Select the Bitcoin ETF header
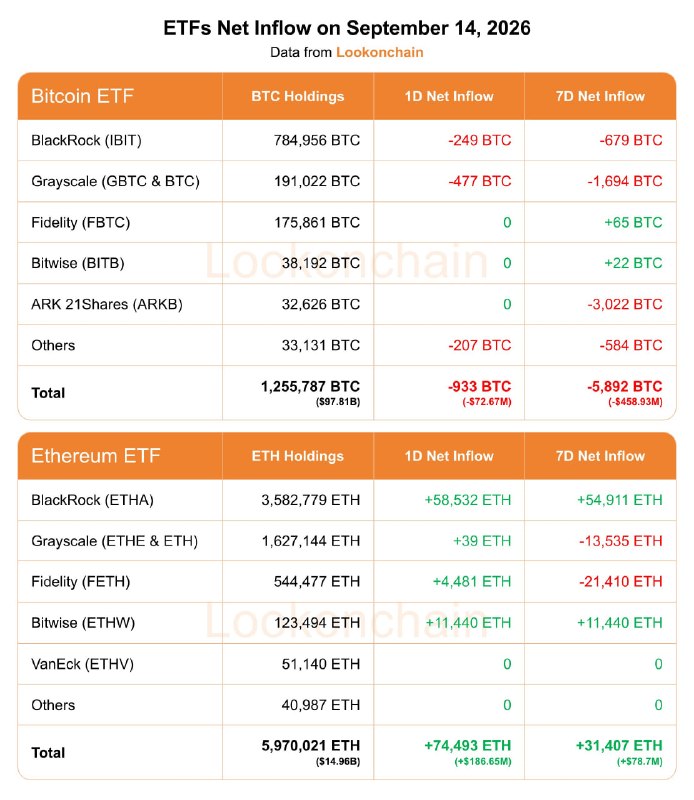 pos(83,96)
